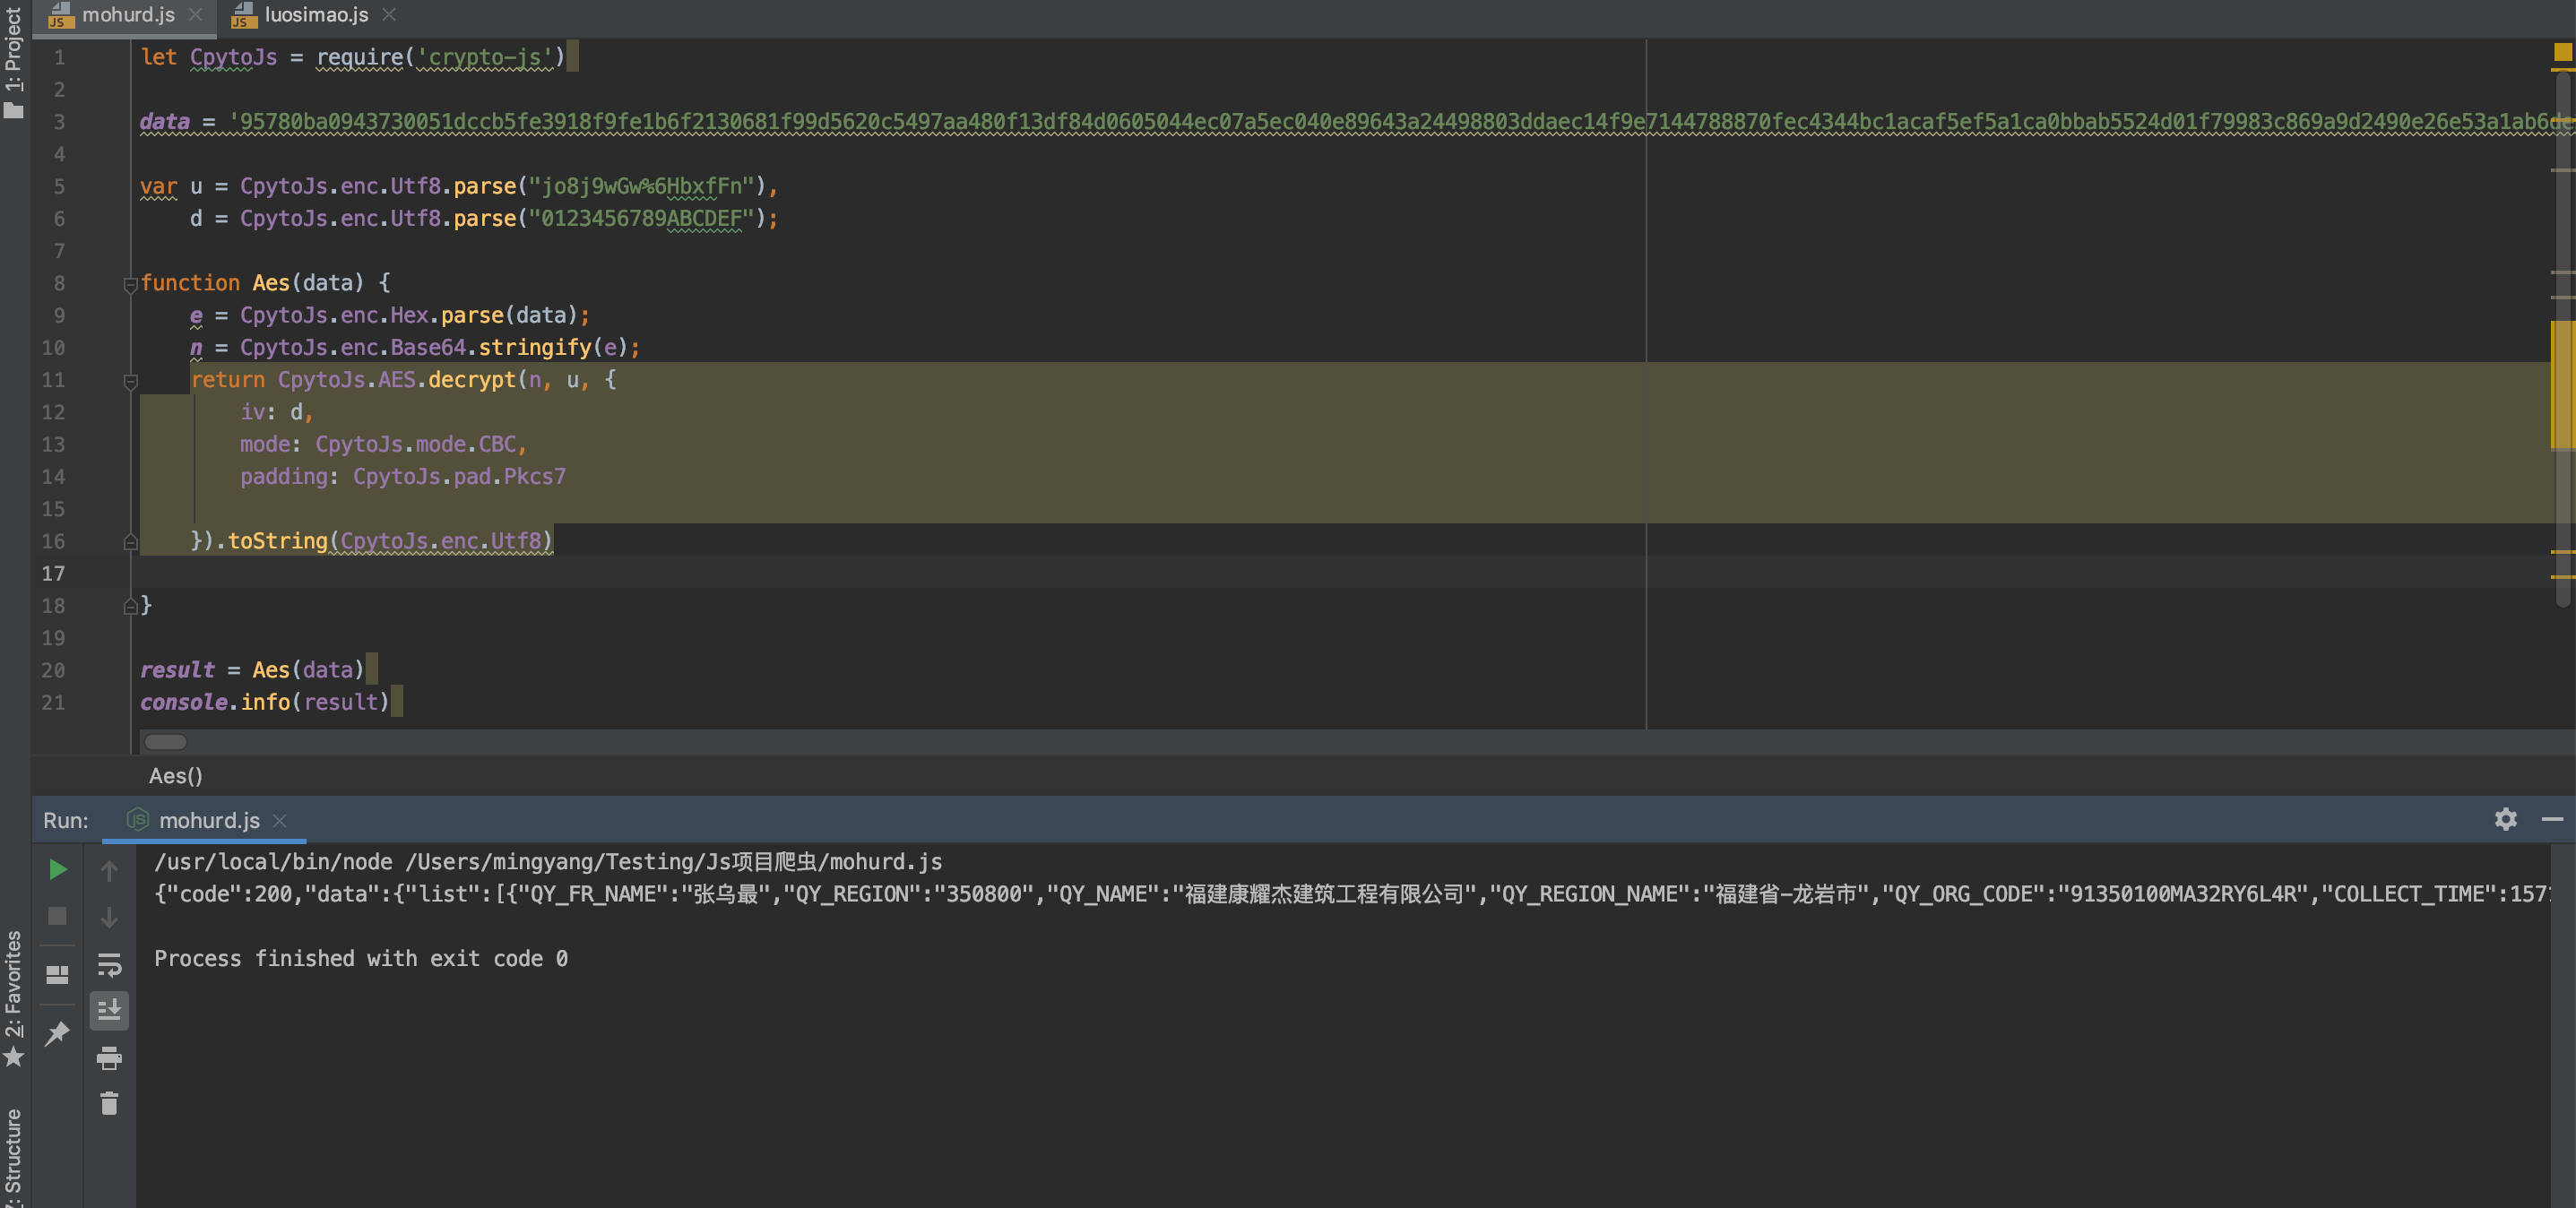Rerun mohurd.js with the green play icon
2576x1208 pixels.
coord(58,869)
